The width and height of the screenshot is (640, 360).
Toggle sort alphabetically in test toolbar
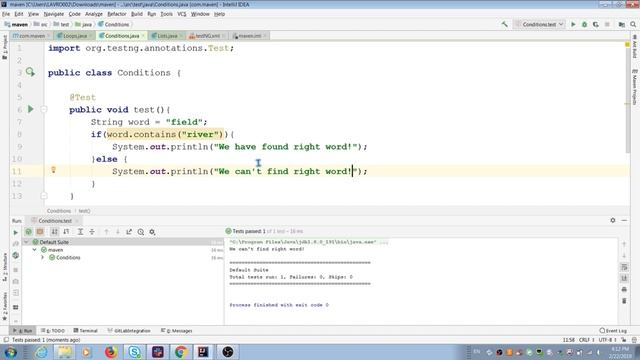(54, 232)
